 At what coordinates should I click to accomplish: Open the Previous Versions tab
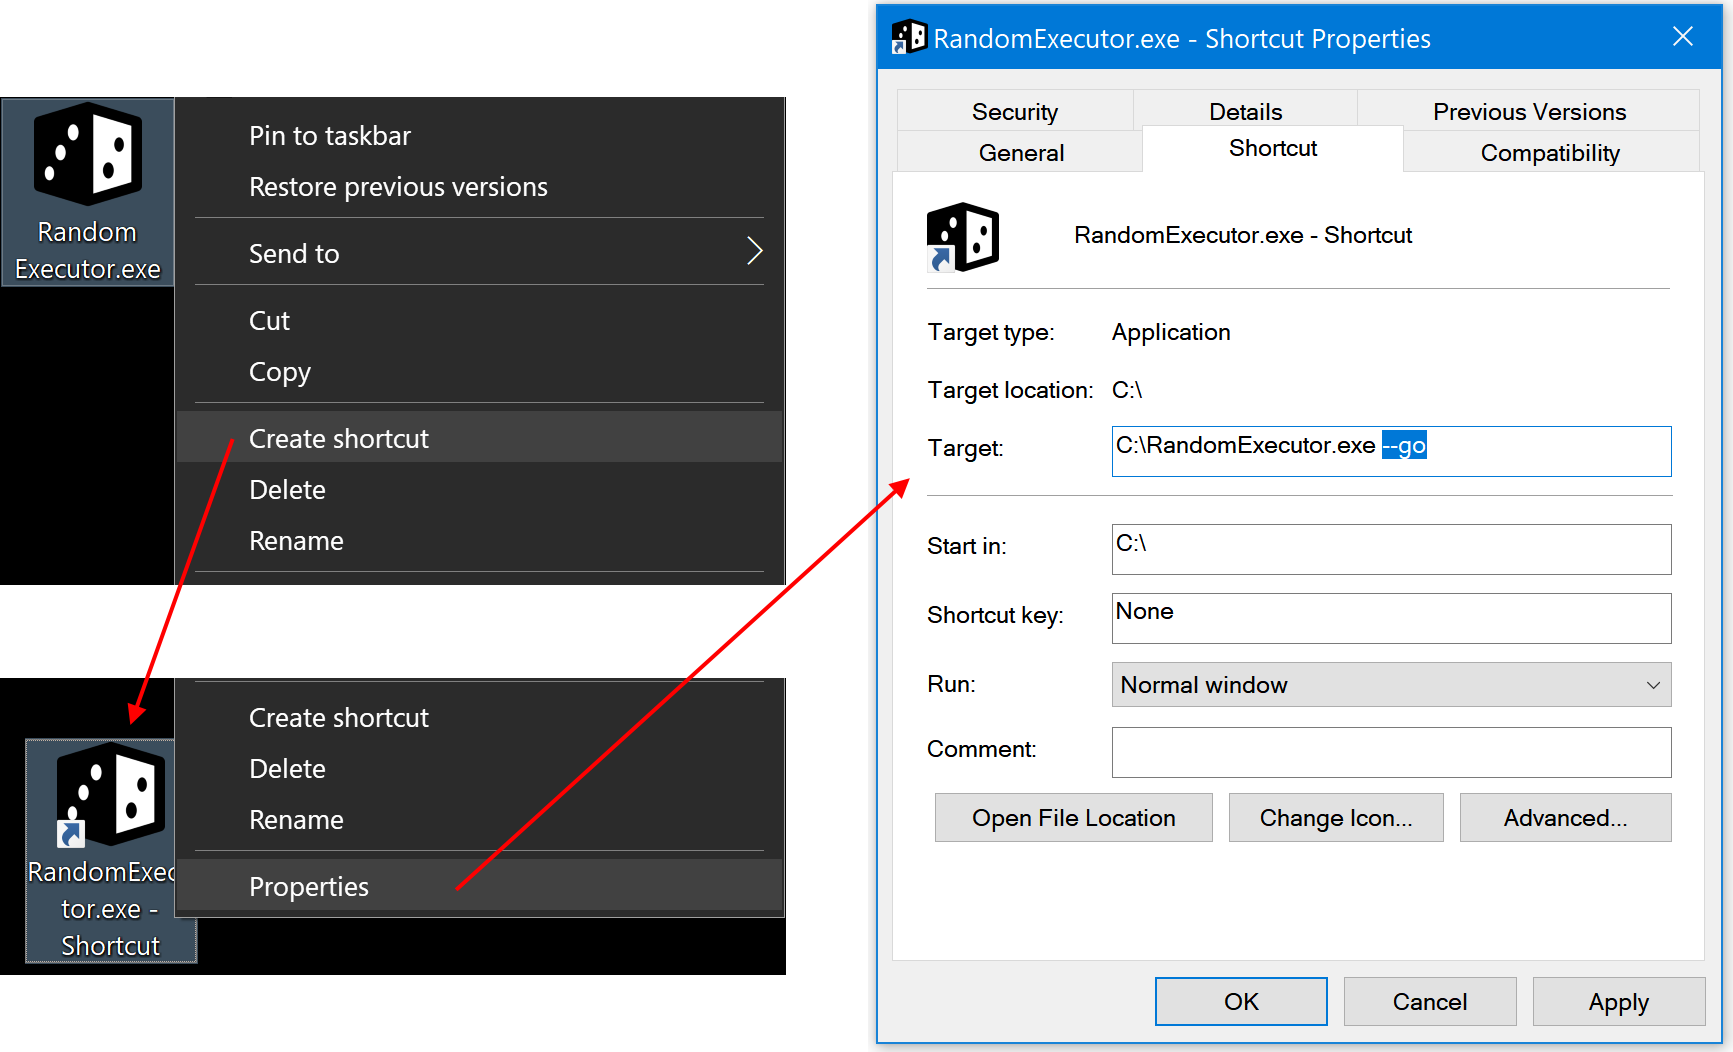pyautogui.click(x=1529, y=111)
